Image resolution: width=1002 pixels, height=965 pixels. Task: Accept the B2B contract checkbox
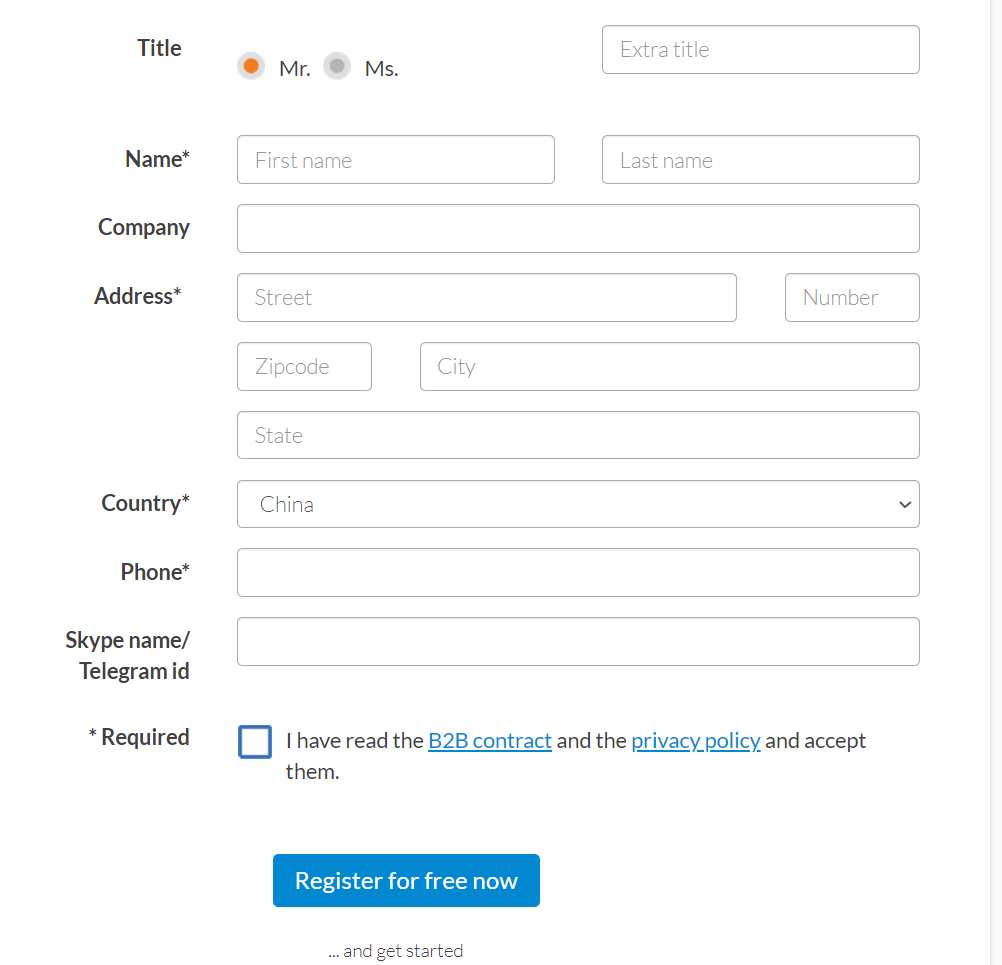tap(255, 742)
